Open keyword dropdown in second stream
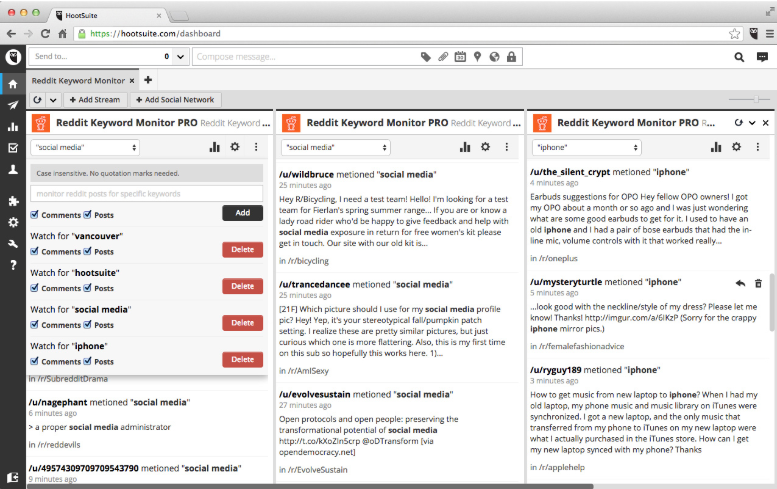This screenshot has width=777, height=489. (x=335, y=147)
